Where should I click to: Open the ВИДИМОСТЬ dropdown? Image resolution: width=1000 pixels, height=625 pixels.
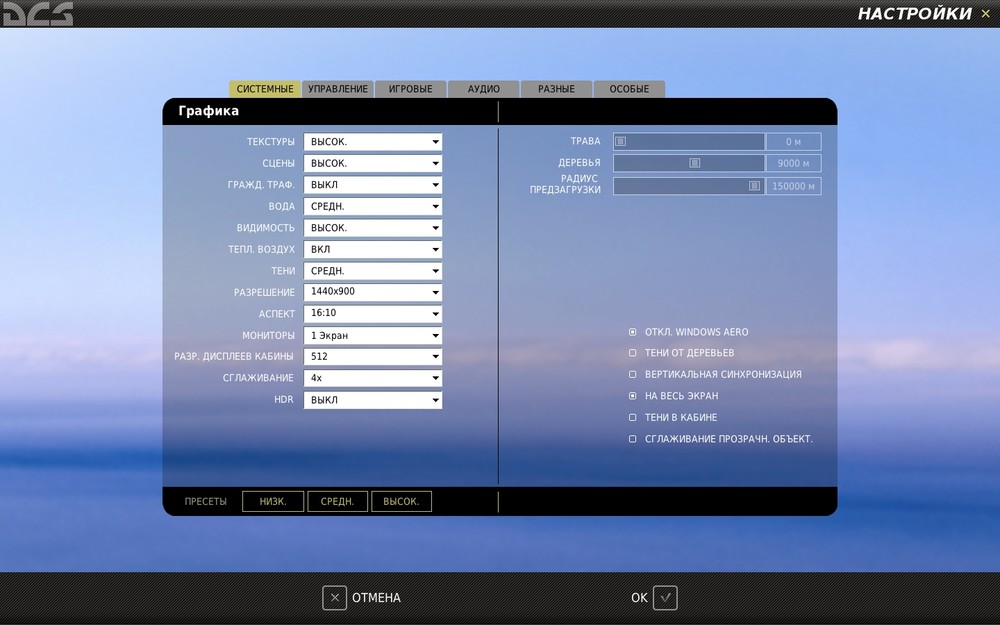point(372,228)
